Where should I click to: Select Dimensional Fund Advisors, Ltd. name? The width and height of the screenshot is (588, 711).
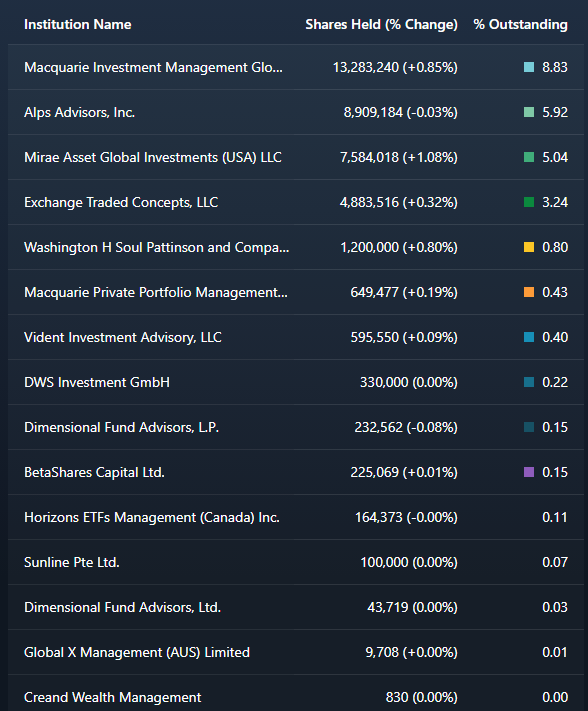pos(122,607)
